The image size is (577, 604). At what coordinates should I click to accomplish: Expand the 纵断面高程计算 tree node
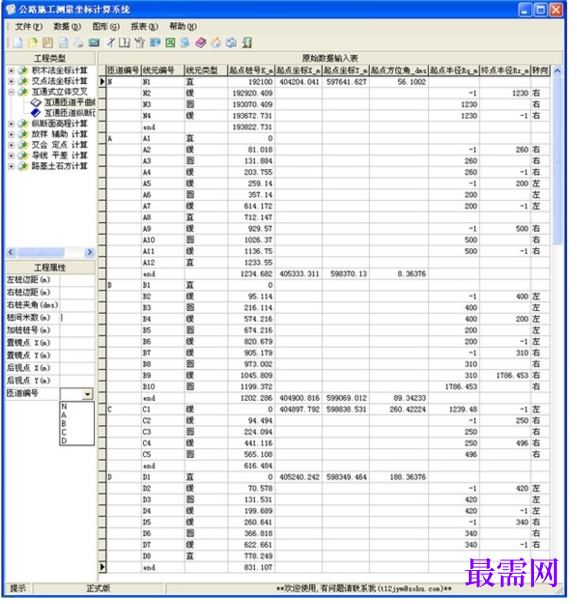(11, 124)
